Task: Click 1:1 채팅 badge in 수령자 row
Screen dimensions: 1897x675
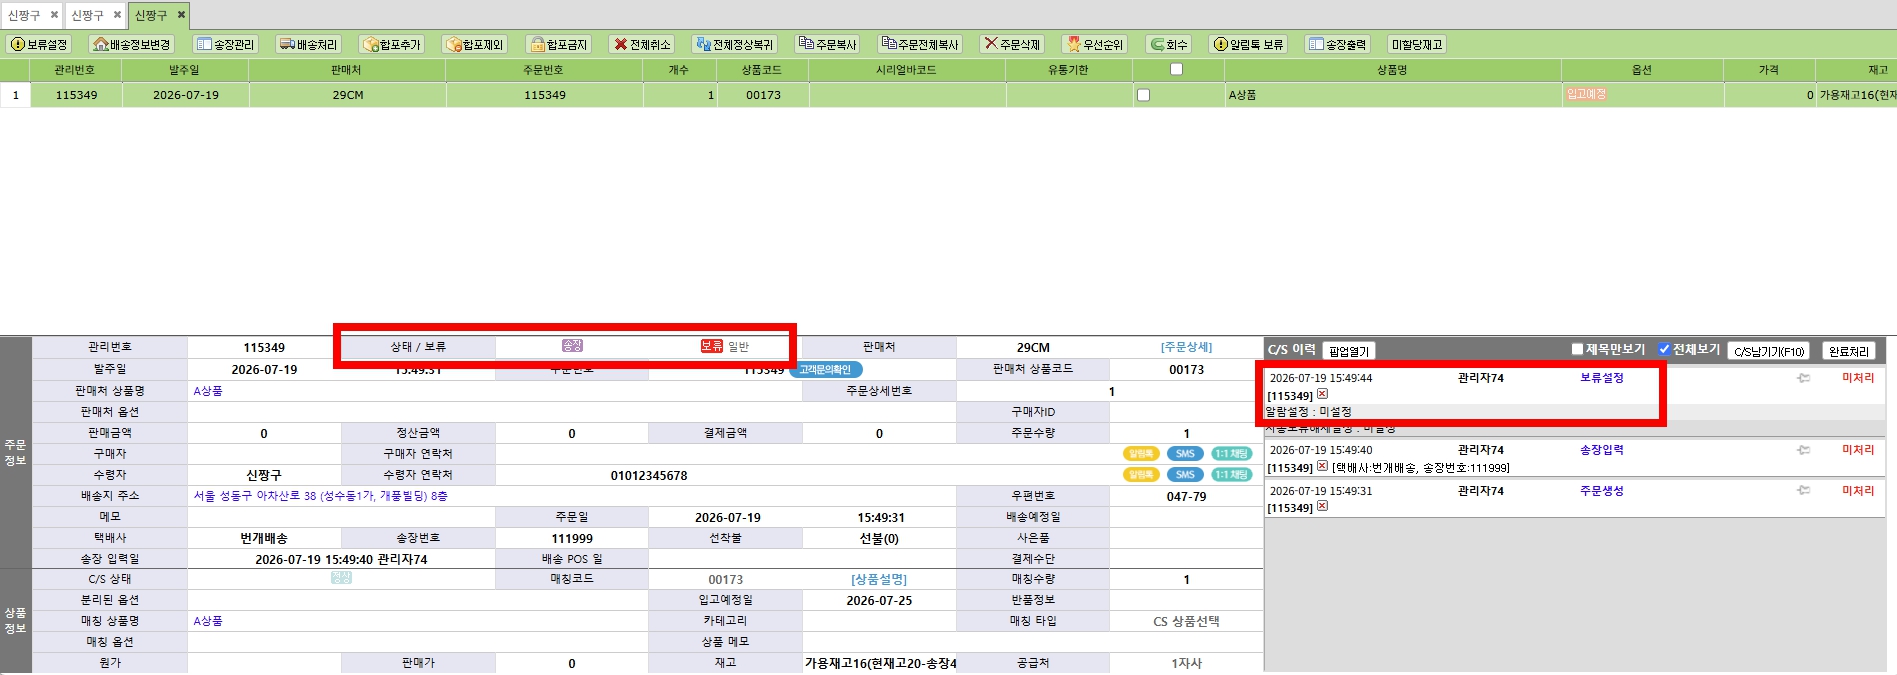Action: coord(1231,475)
